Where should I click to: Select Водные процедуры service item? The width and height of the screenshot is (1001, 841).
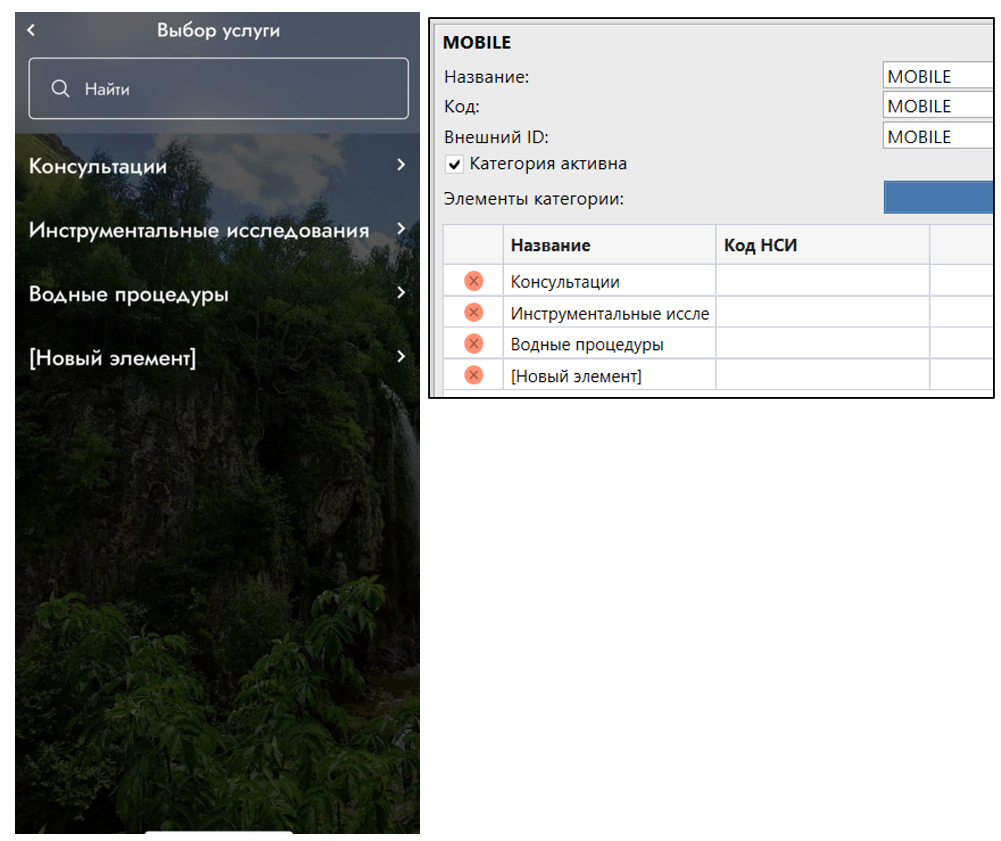[x=129, y=295]
